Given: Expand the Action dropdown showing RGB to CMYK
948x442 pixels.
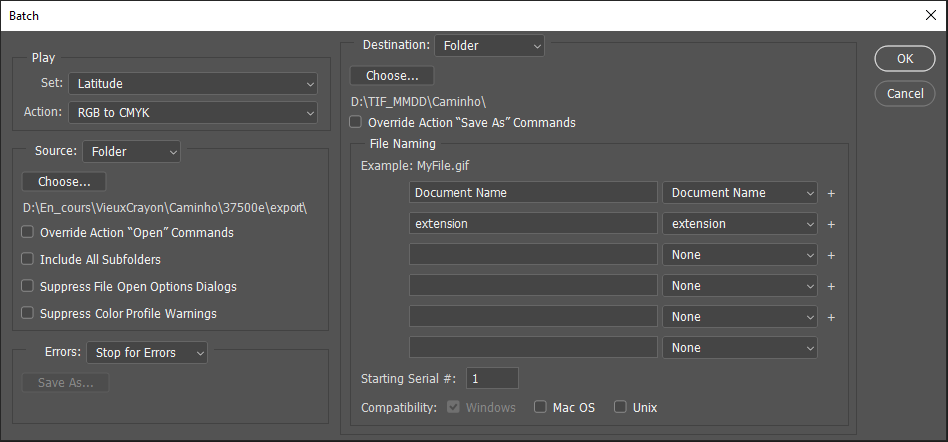Looking at the screenshot, I should (x=192, y=113).
